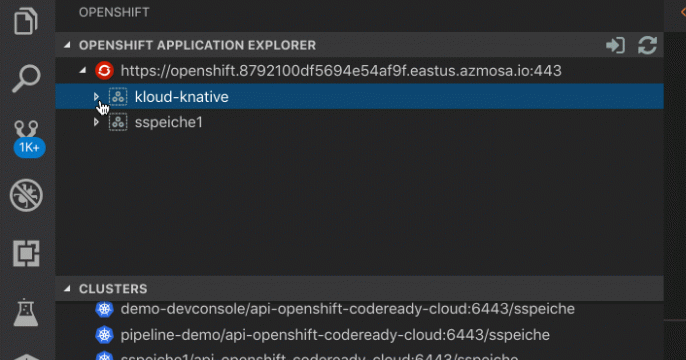The height and width of the screenshot is (360, 686).
Task: Click the Log in to cluster icon
Action: pyautogui.click(x=615, y=45)
